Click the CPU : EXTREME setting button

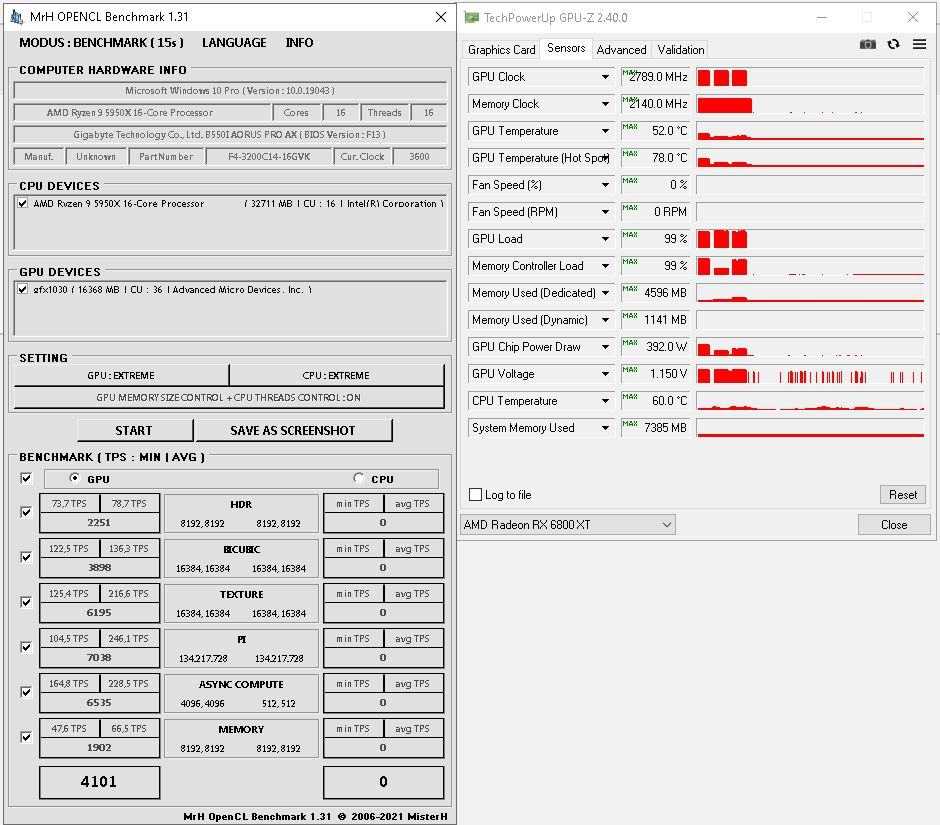(336, 375)
